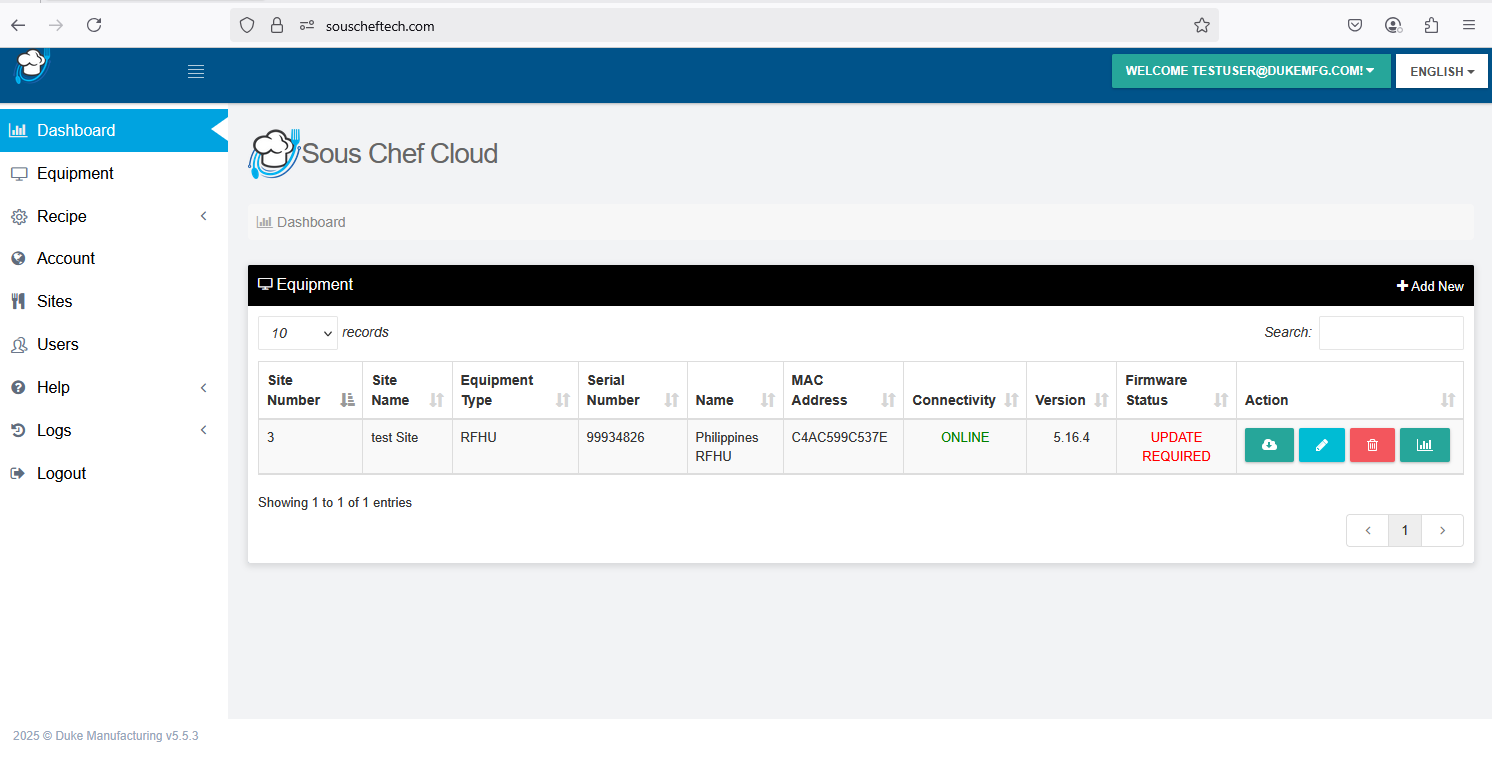Click the chef hat logo in header

tap(32, 65)
